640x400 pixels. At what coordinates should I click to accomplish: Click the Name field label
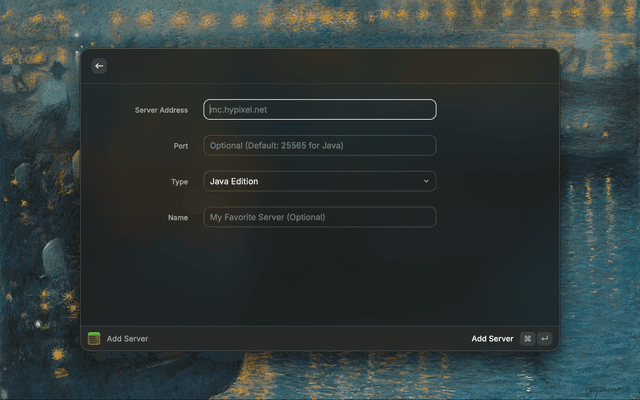[x=178, y=217]
